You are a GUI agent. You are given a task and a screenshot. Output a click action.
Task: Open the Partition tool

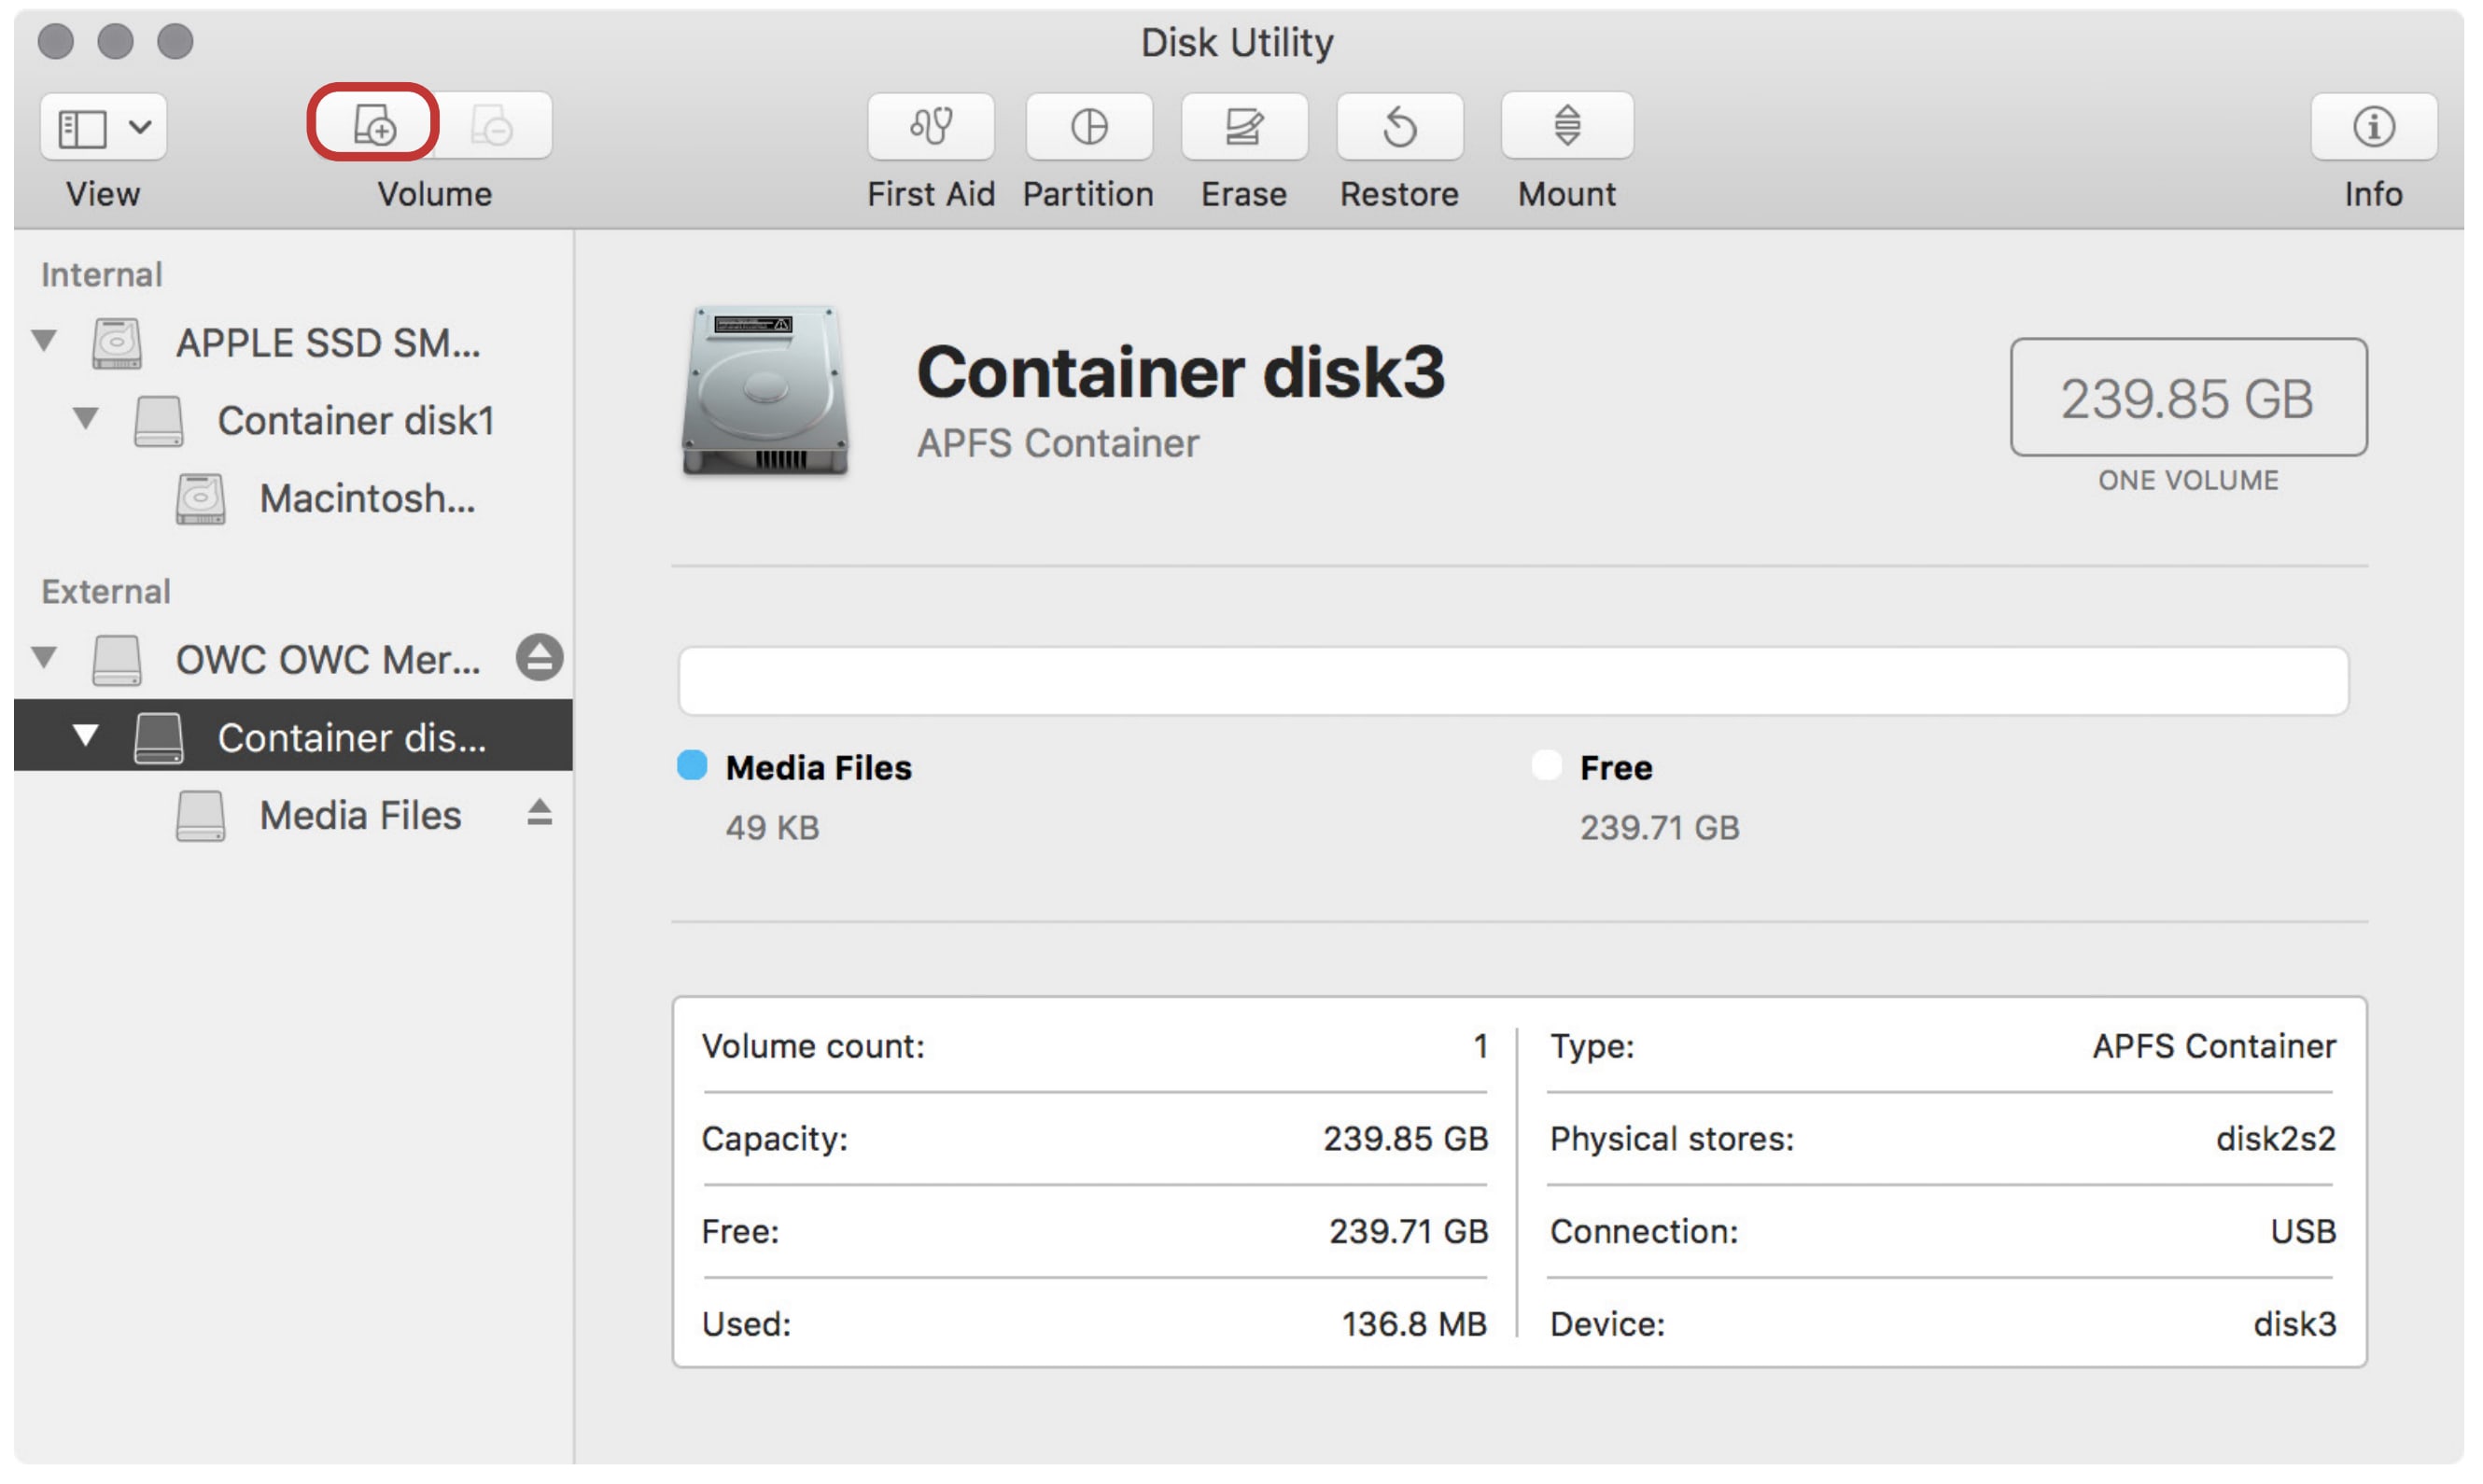pos(1088,126)
